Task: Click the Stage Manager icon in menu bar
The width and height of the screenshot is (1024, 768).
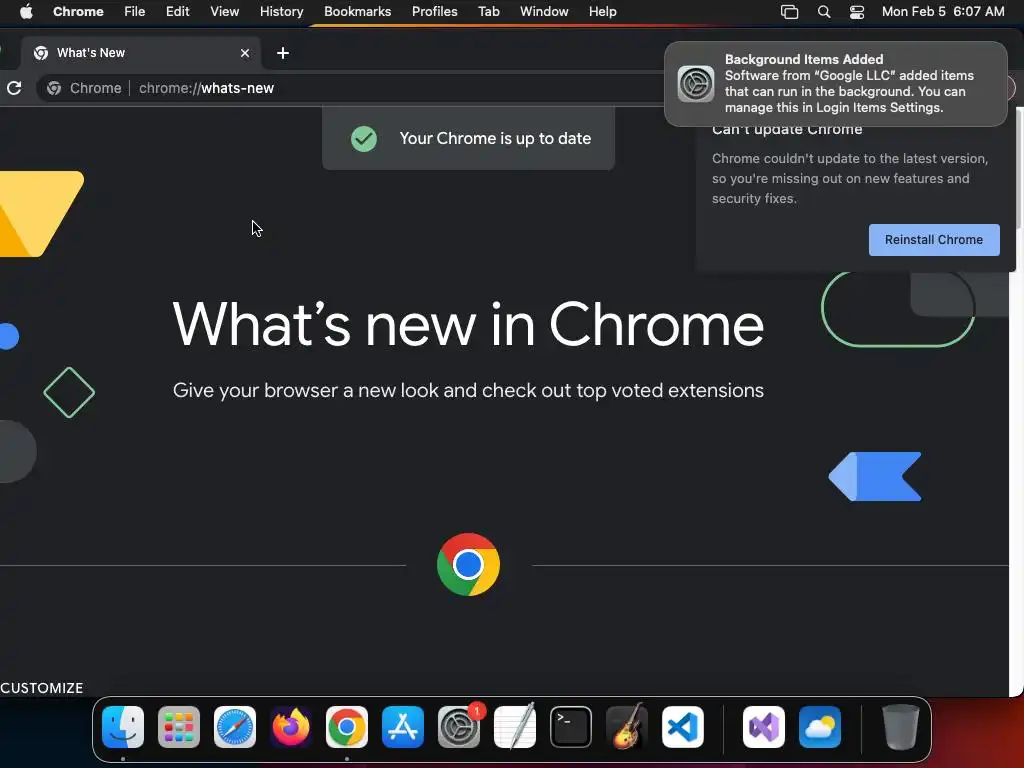Action: tap(790, 12)
